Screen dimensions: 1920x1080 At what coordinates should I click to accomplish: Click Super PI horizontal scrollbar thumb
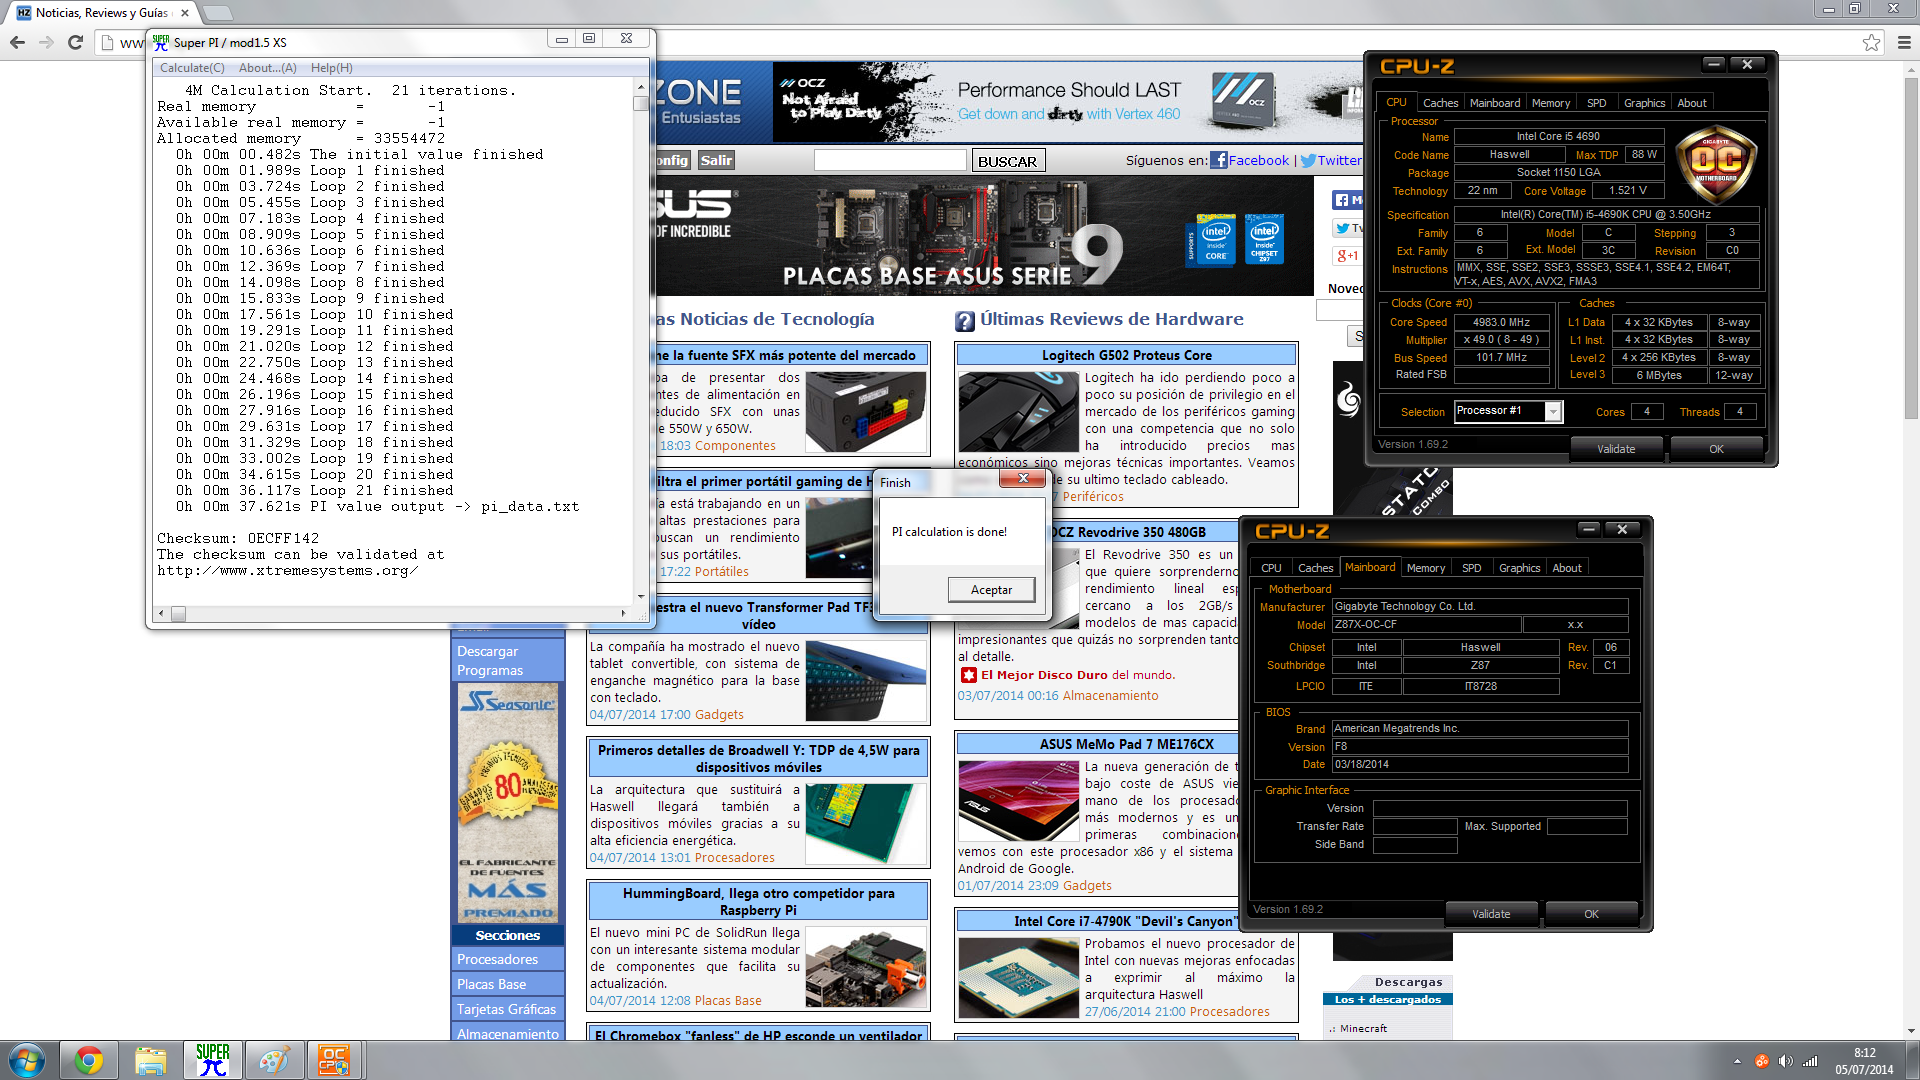(178, 614)
